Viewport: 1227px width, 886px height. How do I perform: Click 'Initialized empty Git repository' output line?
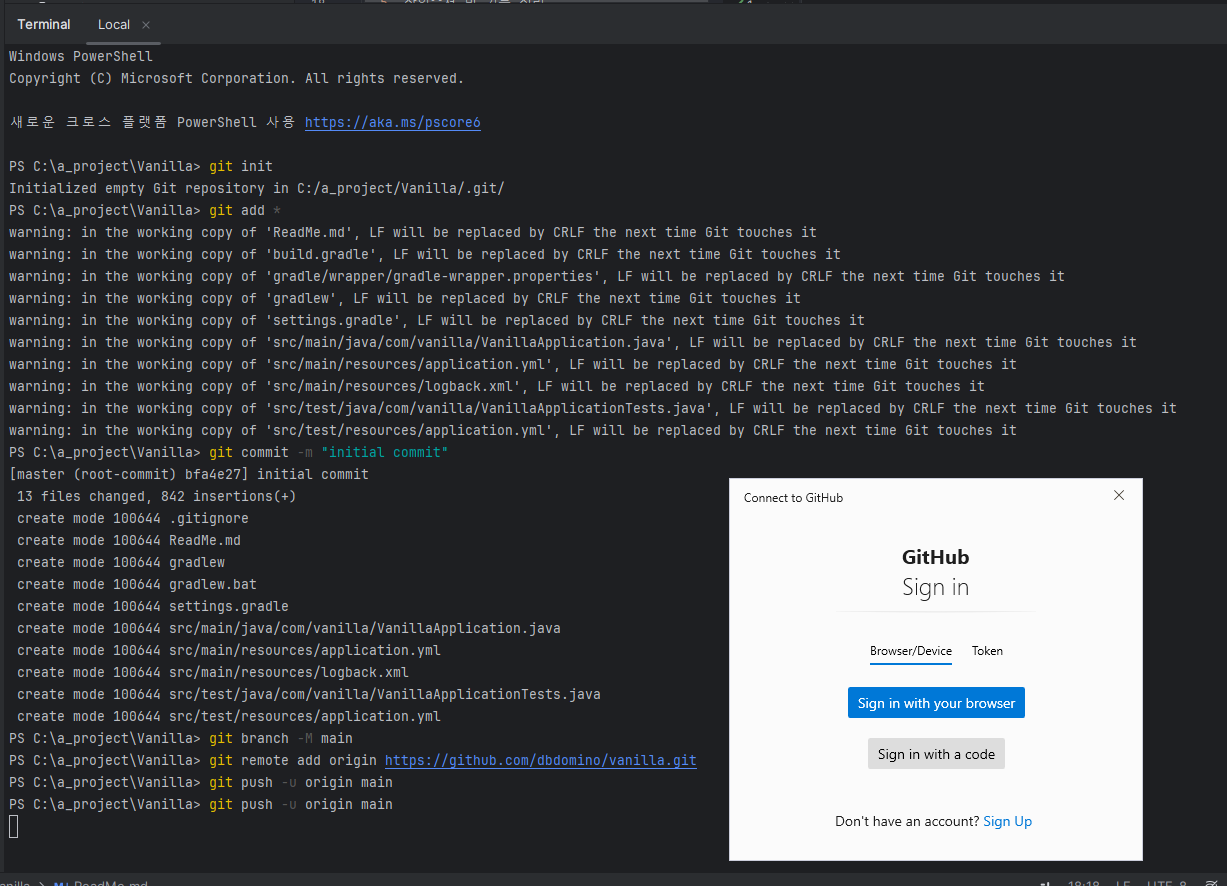click(257, 188)
